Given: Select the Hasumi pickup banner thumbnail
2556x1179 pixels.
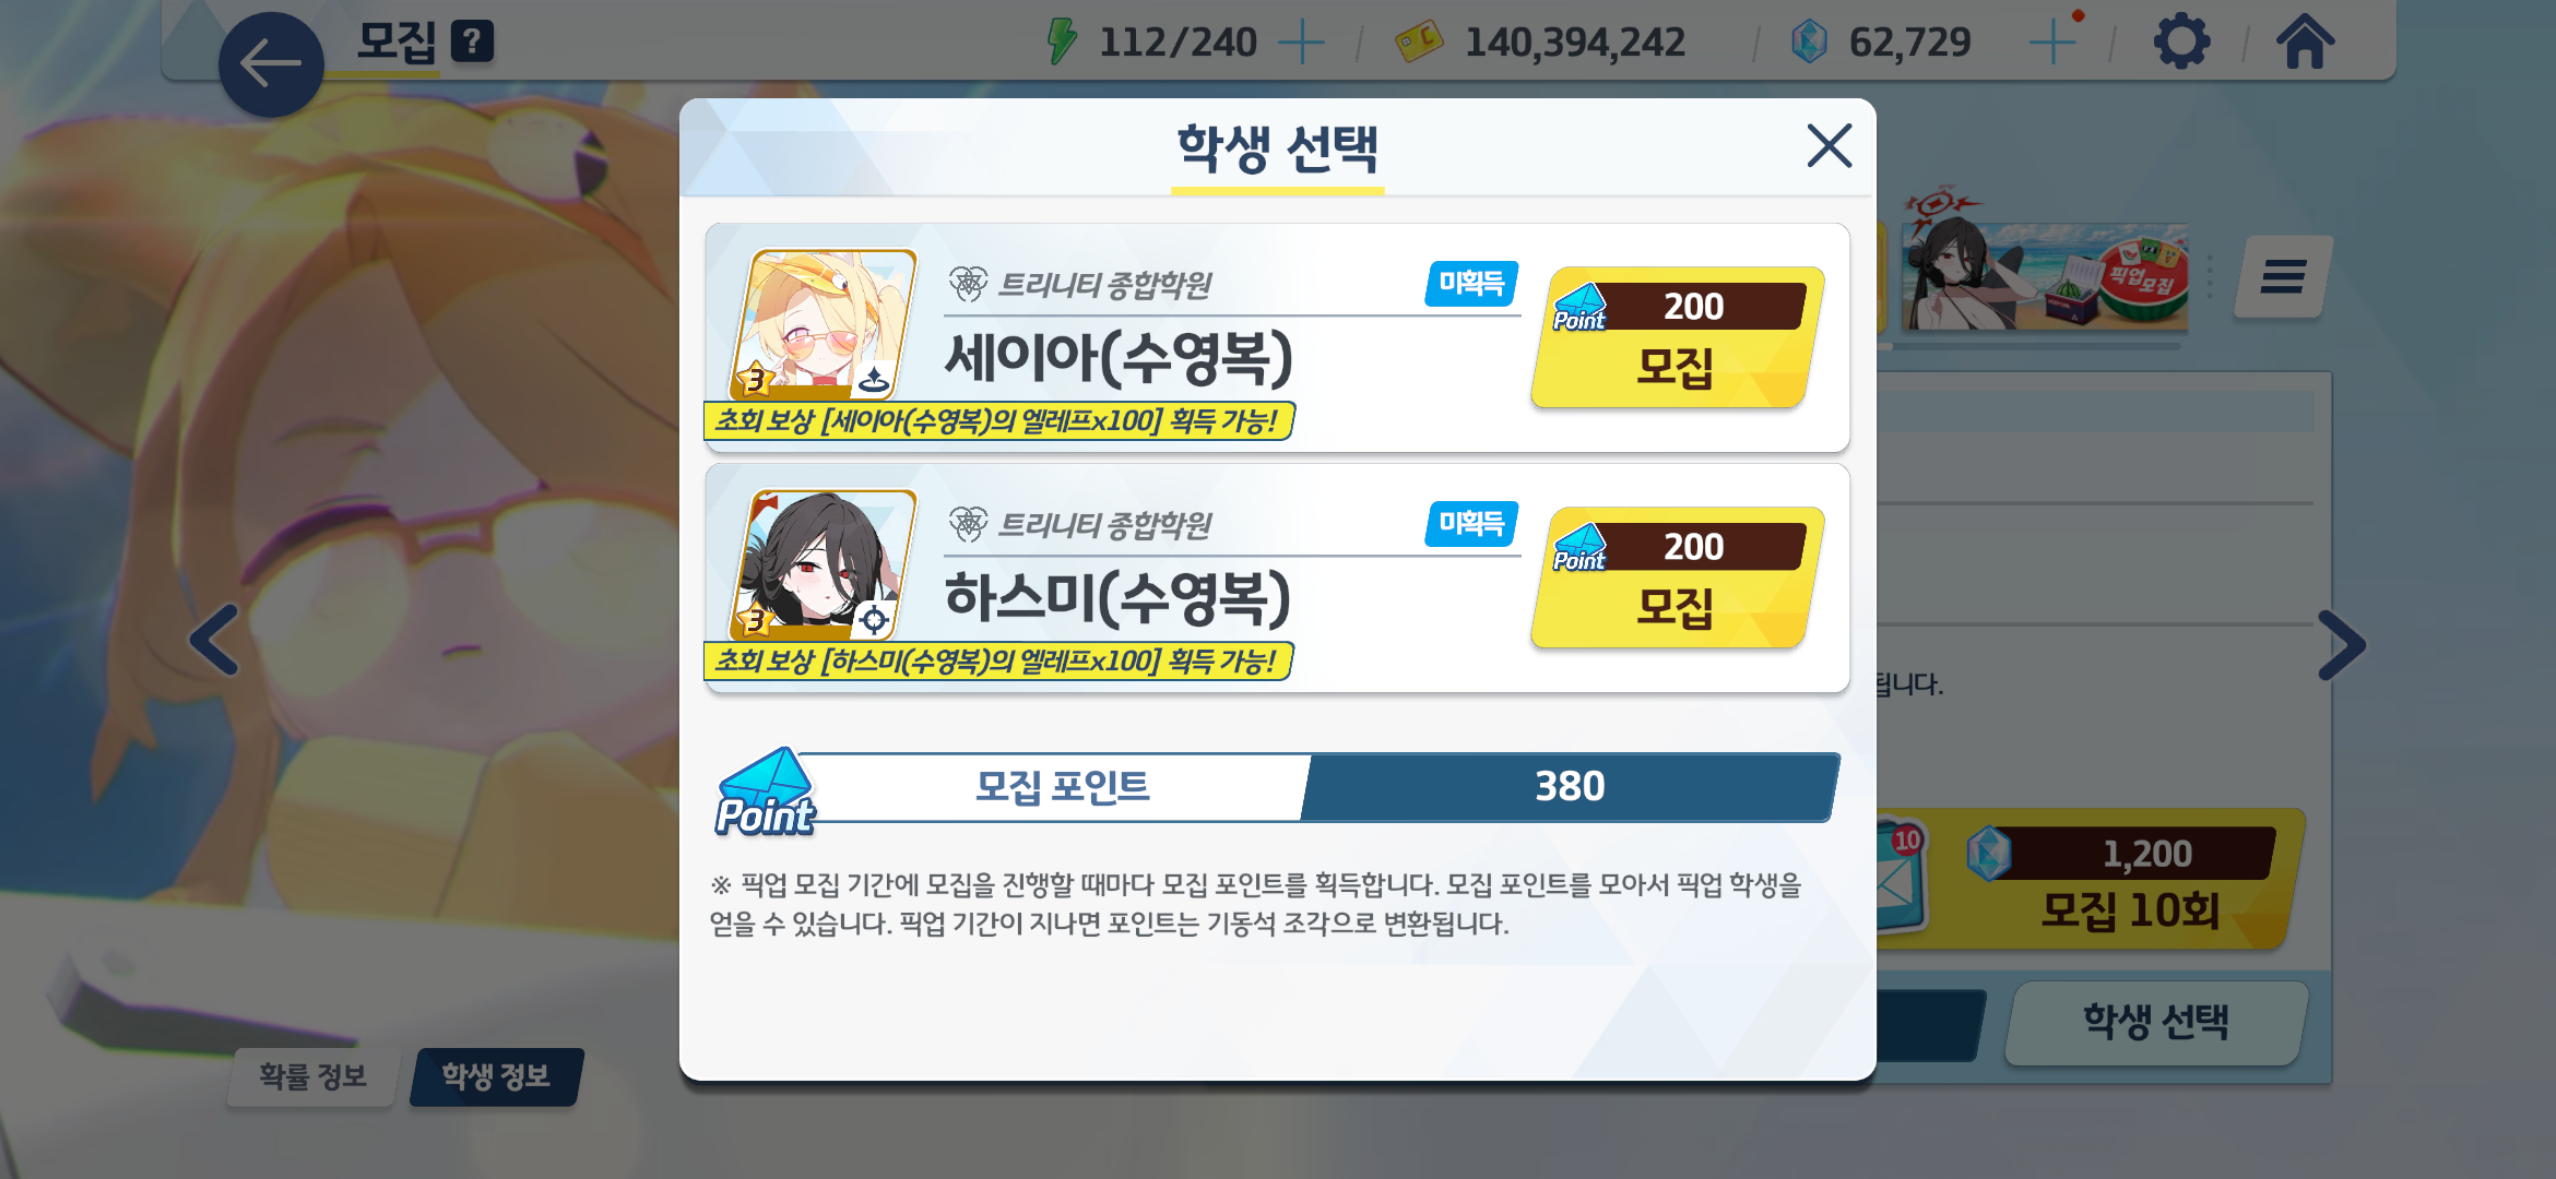Looking at the screenshot, I should pyautogui.click(x=2044, y=267).
